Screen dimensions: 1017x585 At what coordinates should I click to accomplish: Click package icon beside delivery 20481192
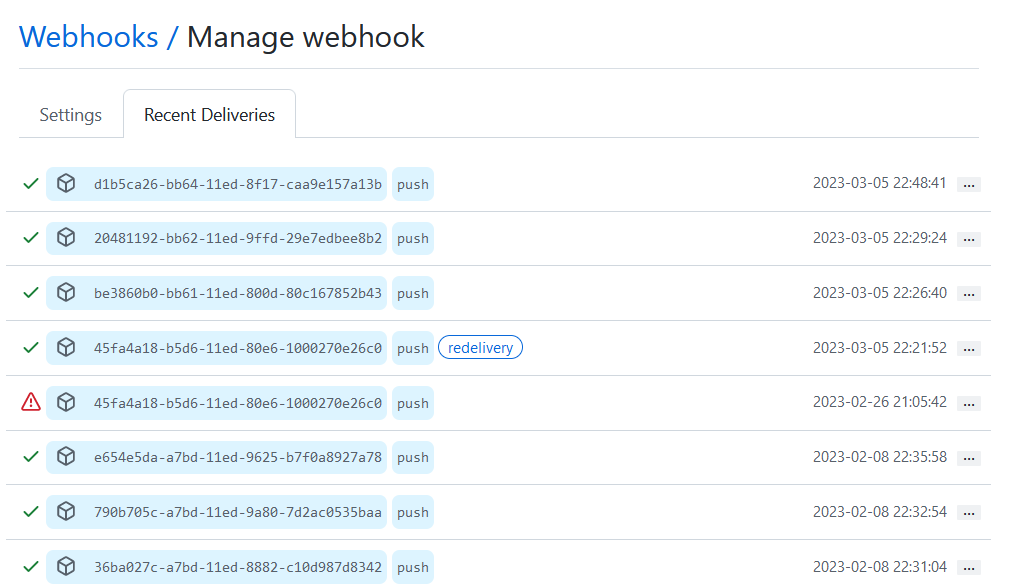click(66, 238)
